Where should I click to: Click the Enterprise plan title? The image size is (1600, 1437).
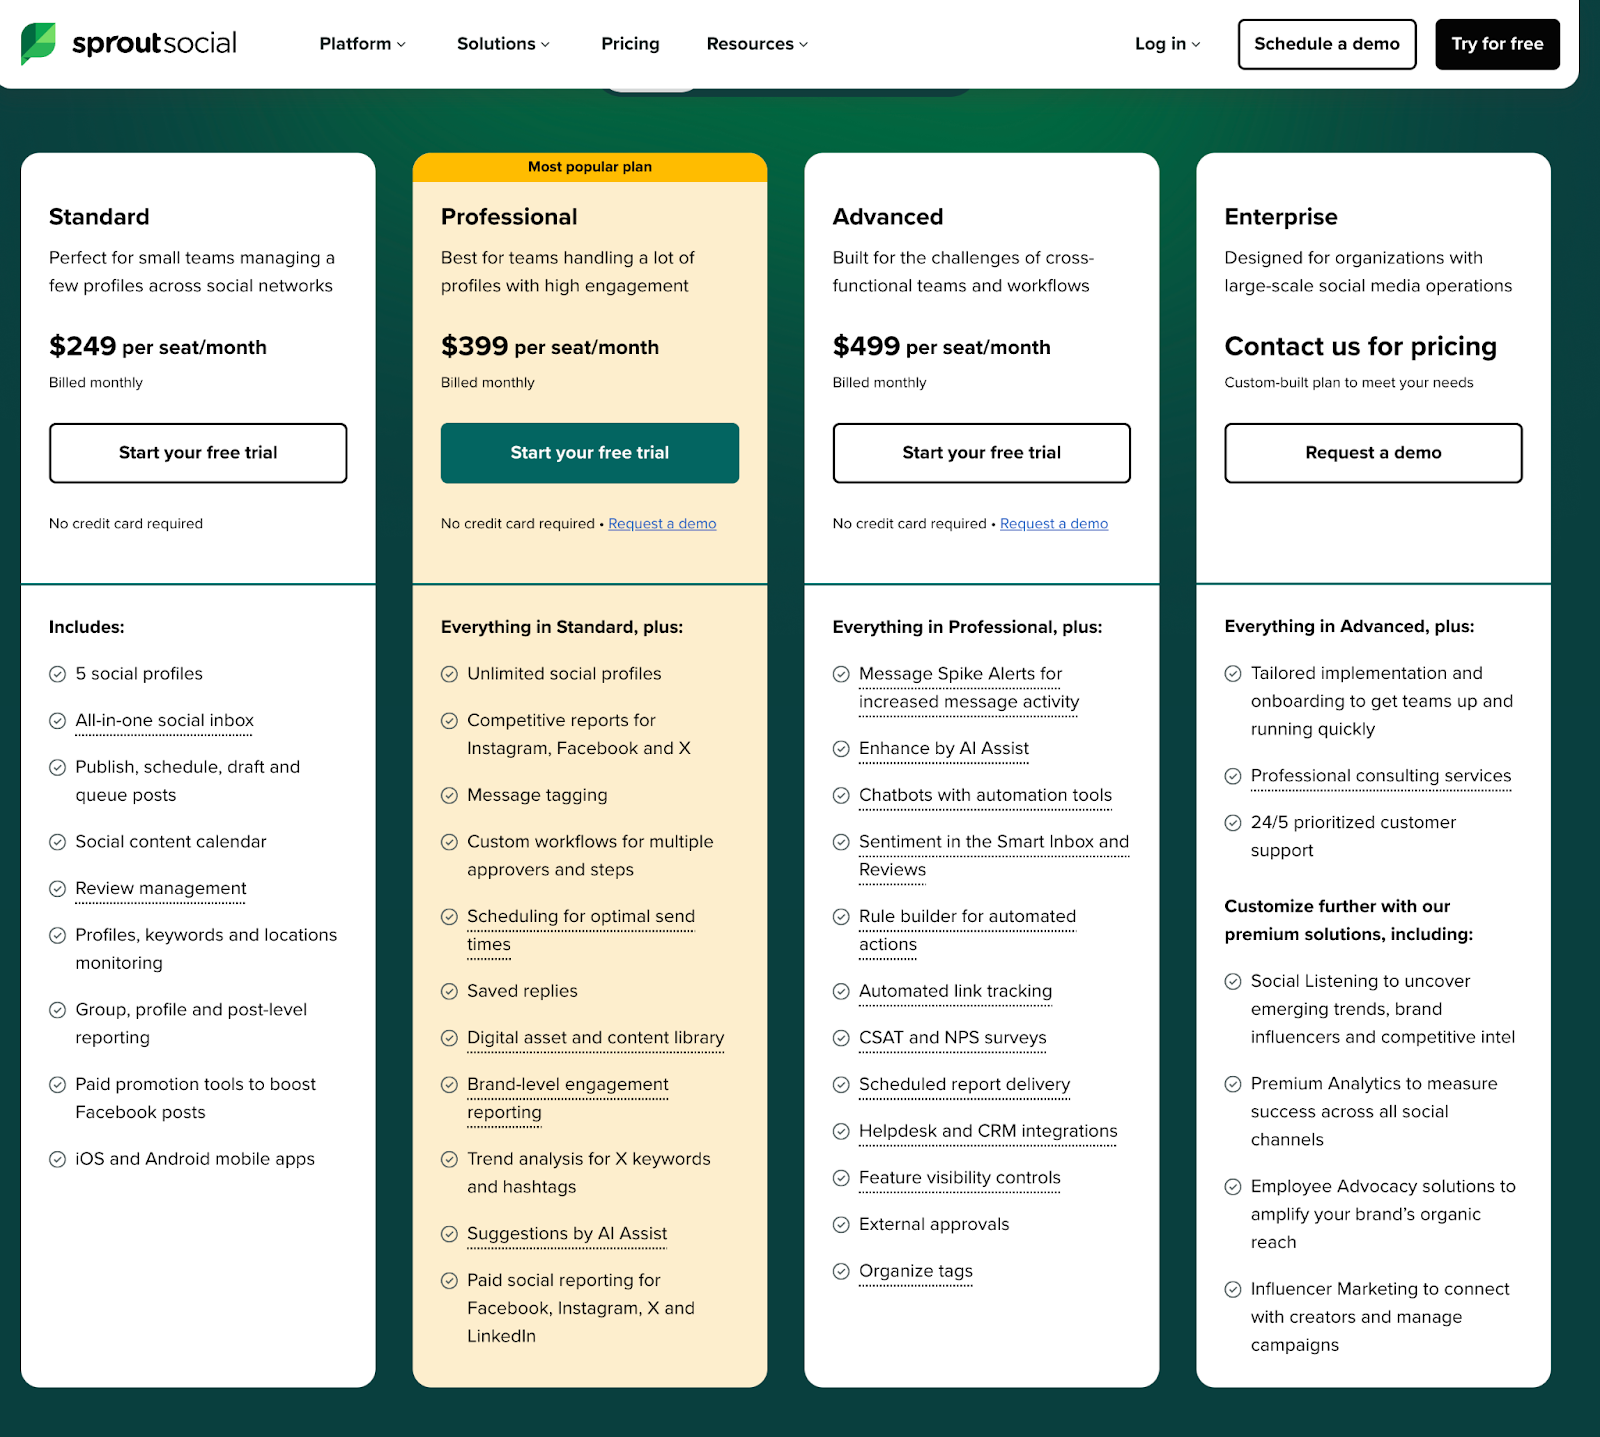click(1281, 217)
